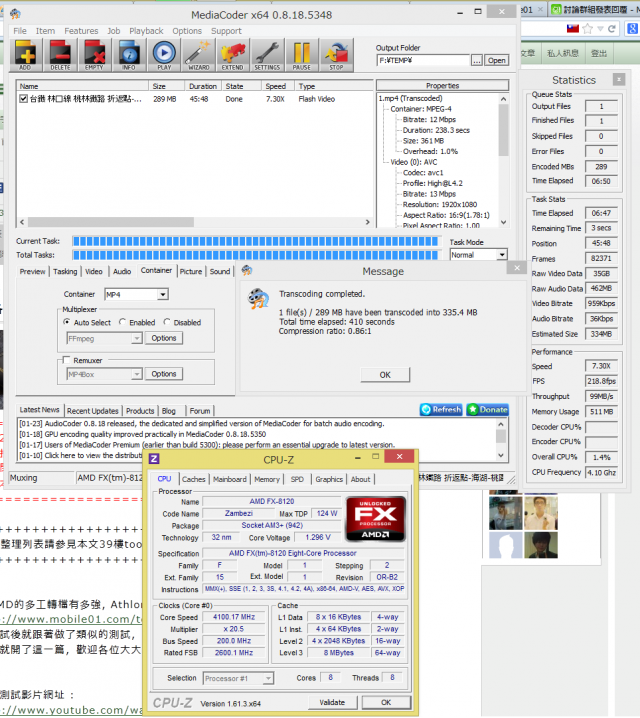Screen dimensions: 640x718
Task: Open the Container MP4 dropdown
Action: pyautogui.click(x=163, y=294)
